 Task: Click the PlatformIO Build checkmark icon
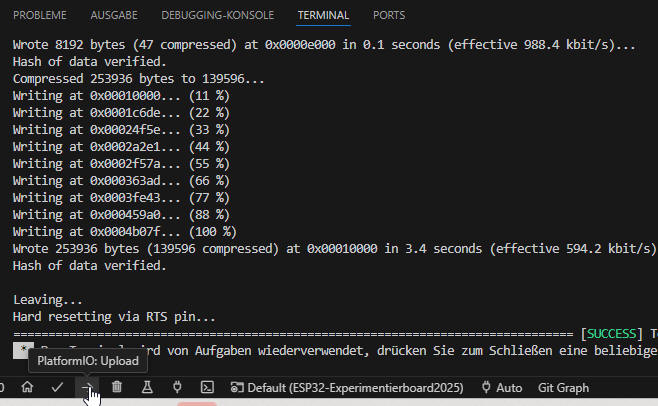click(x=57, y=387)
